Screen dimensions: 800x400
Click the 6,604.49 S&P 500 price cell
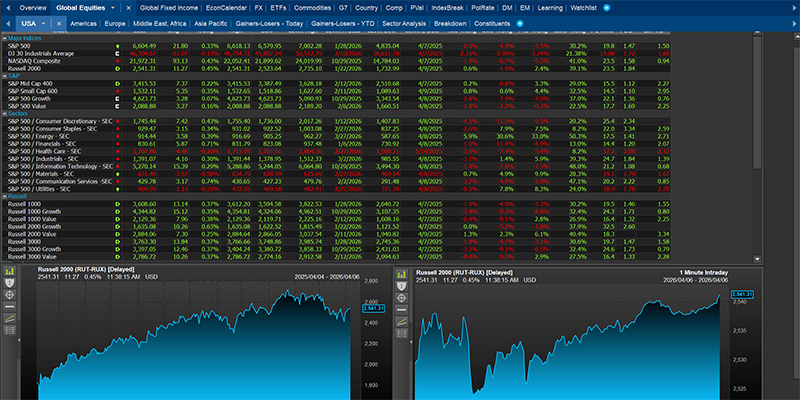pyautogui.click(x=144, y=46)
